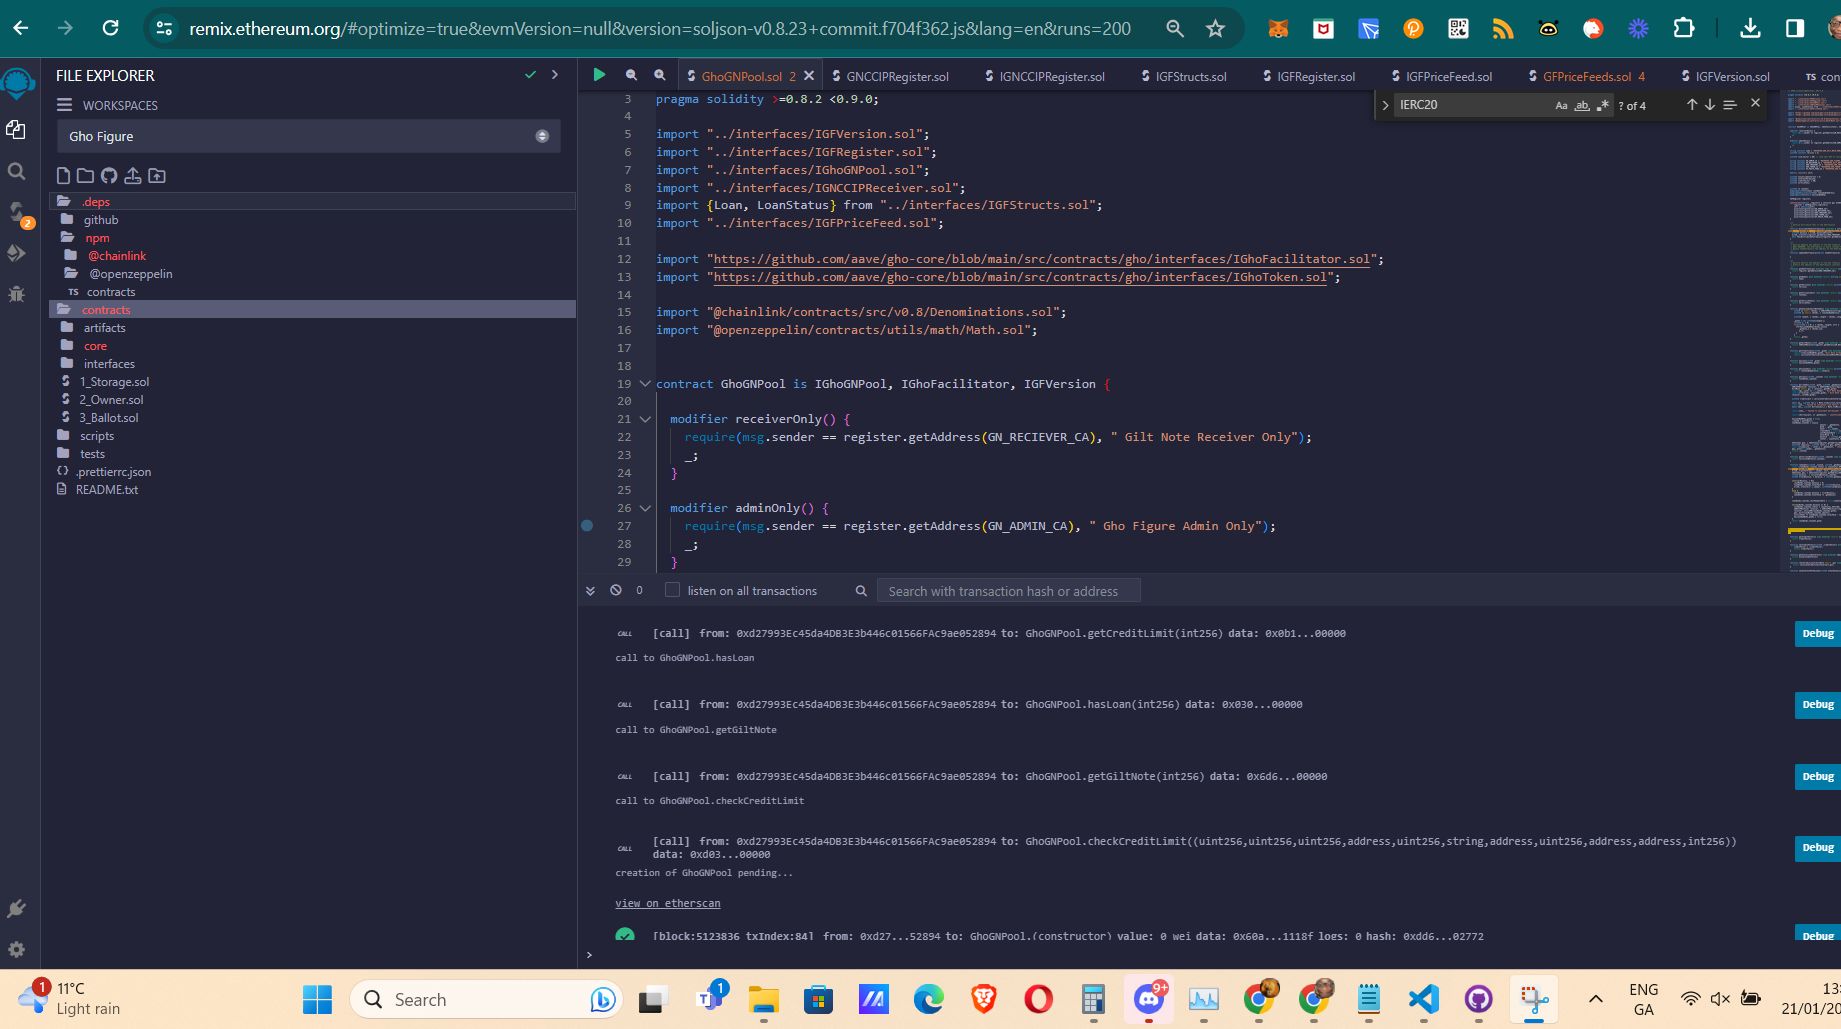
Task: Click the code minimap overview
Action: coord(1813,330)
